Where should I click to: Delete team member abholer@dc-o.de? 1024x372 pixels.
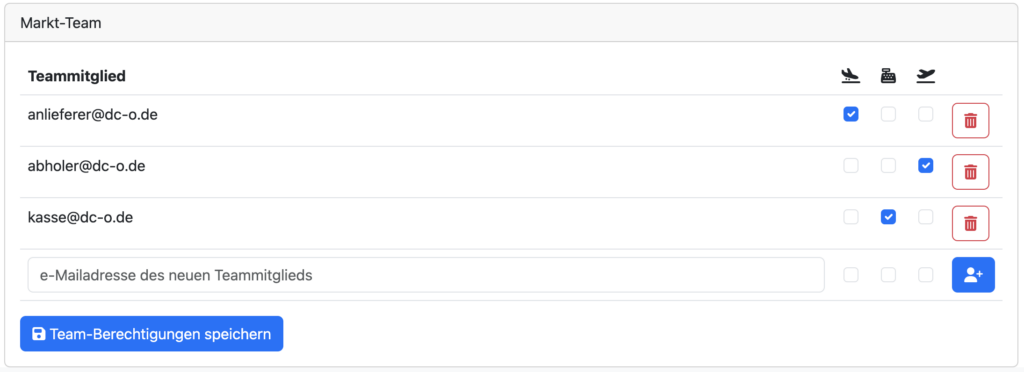(970, 172)
